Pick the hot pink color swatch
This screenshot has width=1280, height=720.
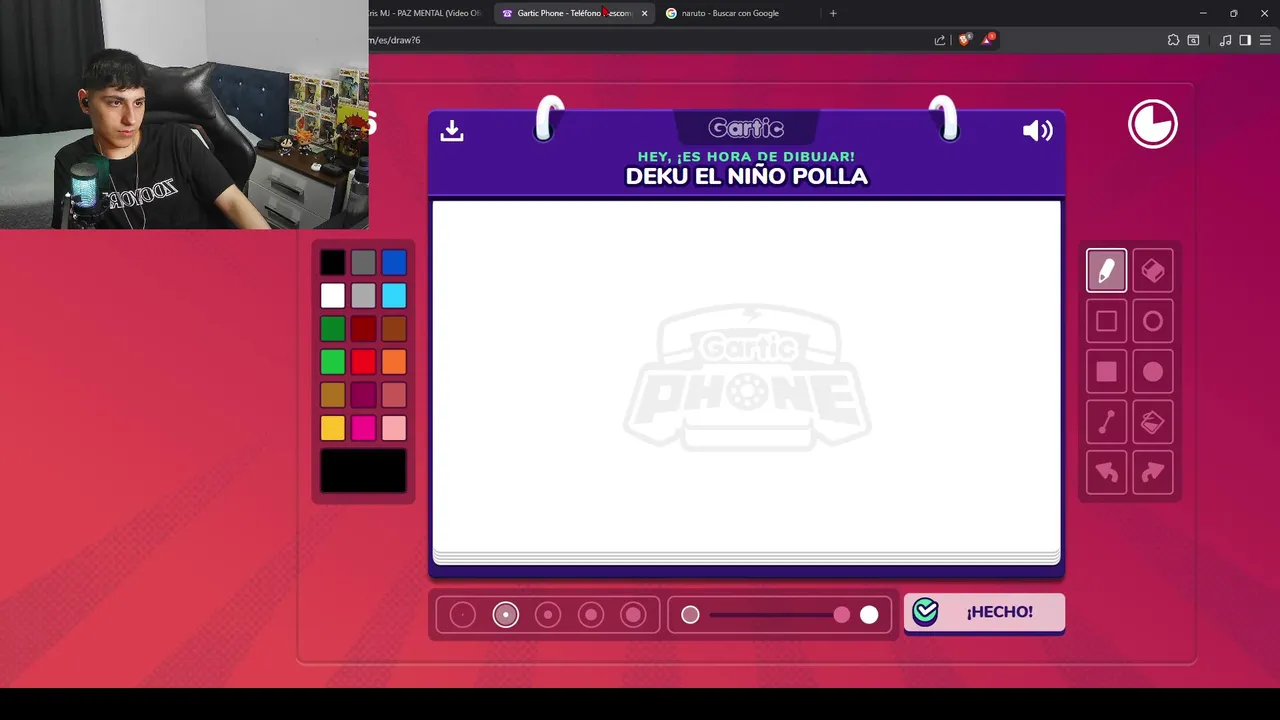pos(363,428)
